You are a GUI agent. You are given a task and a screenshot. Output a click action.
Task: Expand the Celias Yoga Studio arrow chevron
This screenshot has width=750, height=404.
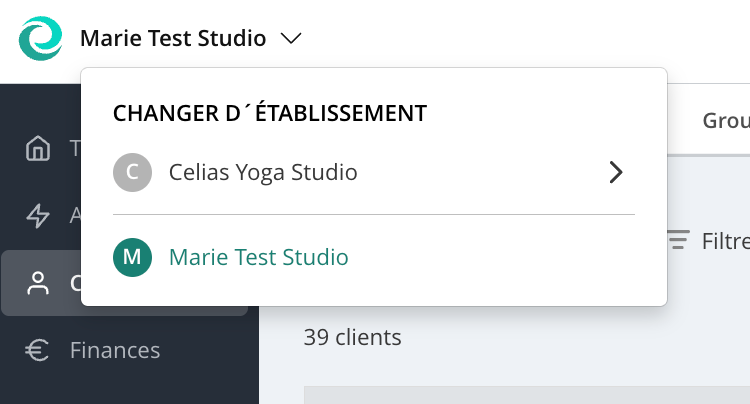click(x=616, y=172)
